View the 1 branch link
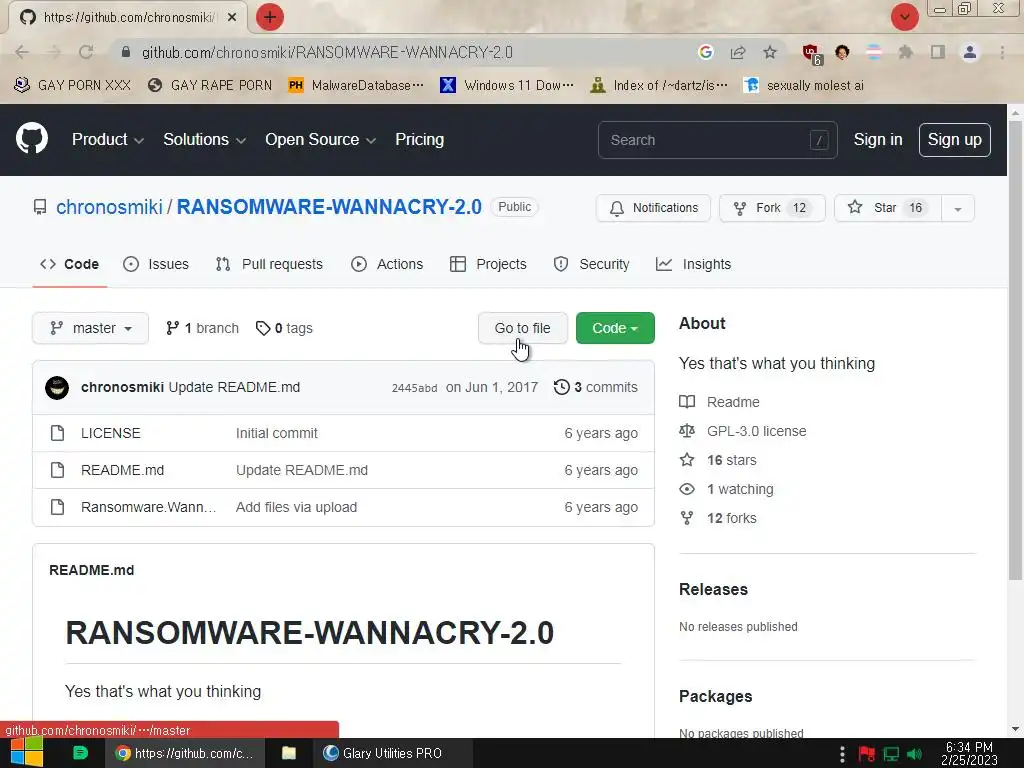The width and height of the screenshot is (1024, 768). click(x=202, y=328)
